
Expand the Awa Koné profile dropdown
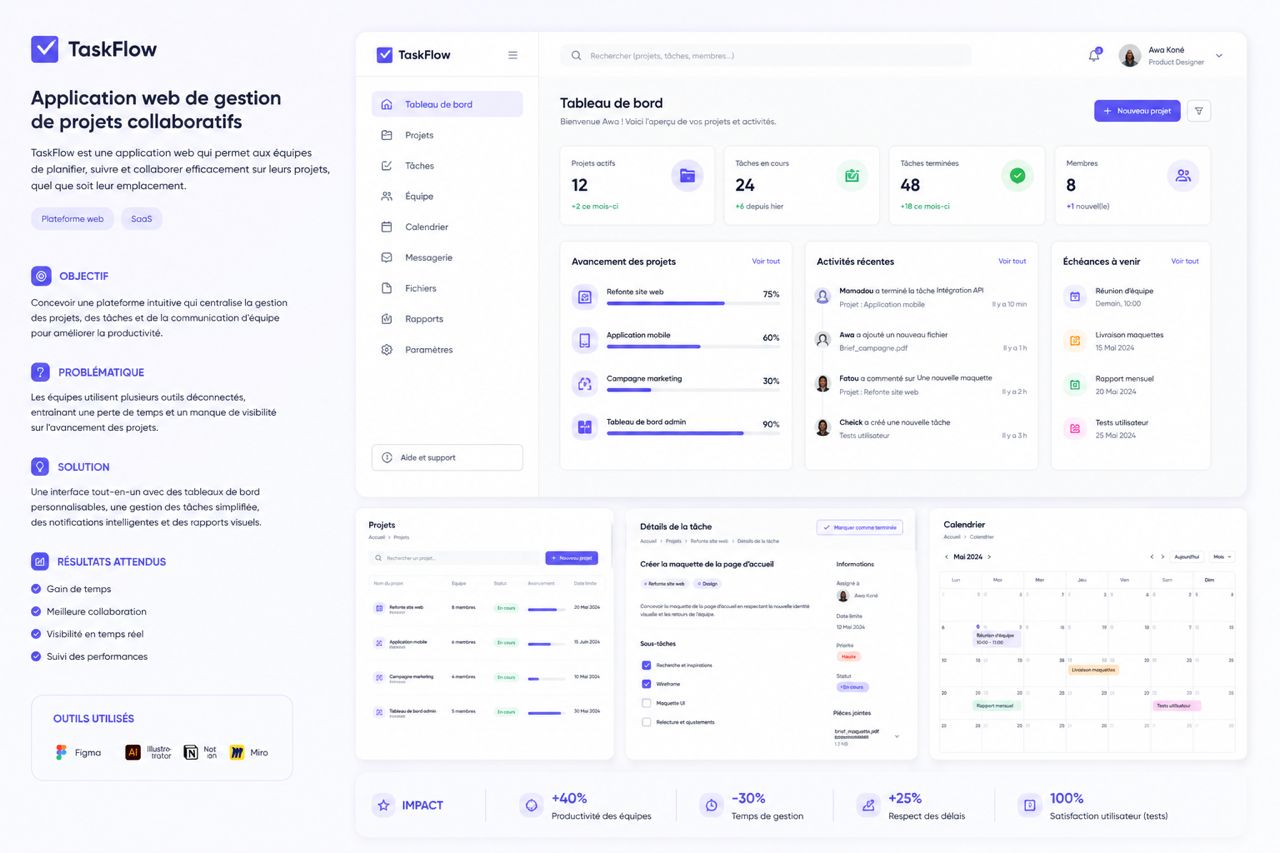click(1219, 56)
